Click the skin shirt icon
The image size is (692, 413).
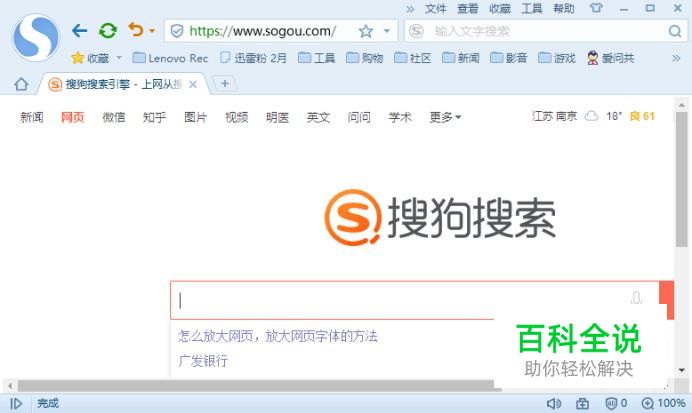pyautogui.click(x=596, y=8)
